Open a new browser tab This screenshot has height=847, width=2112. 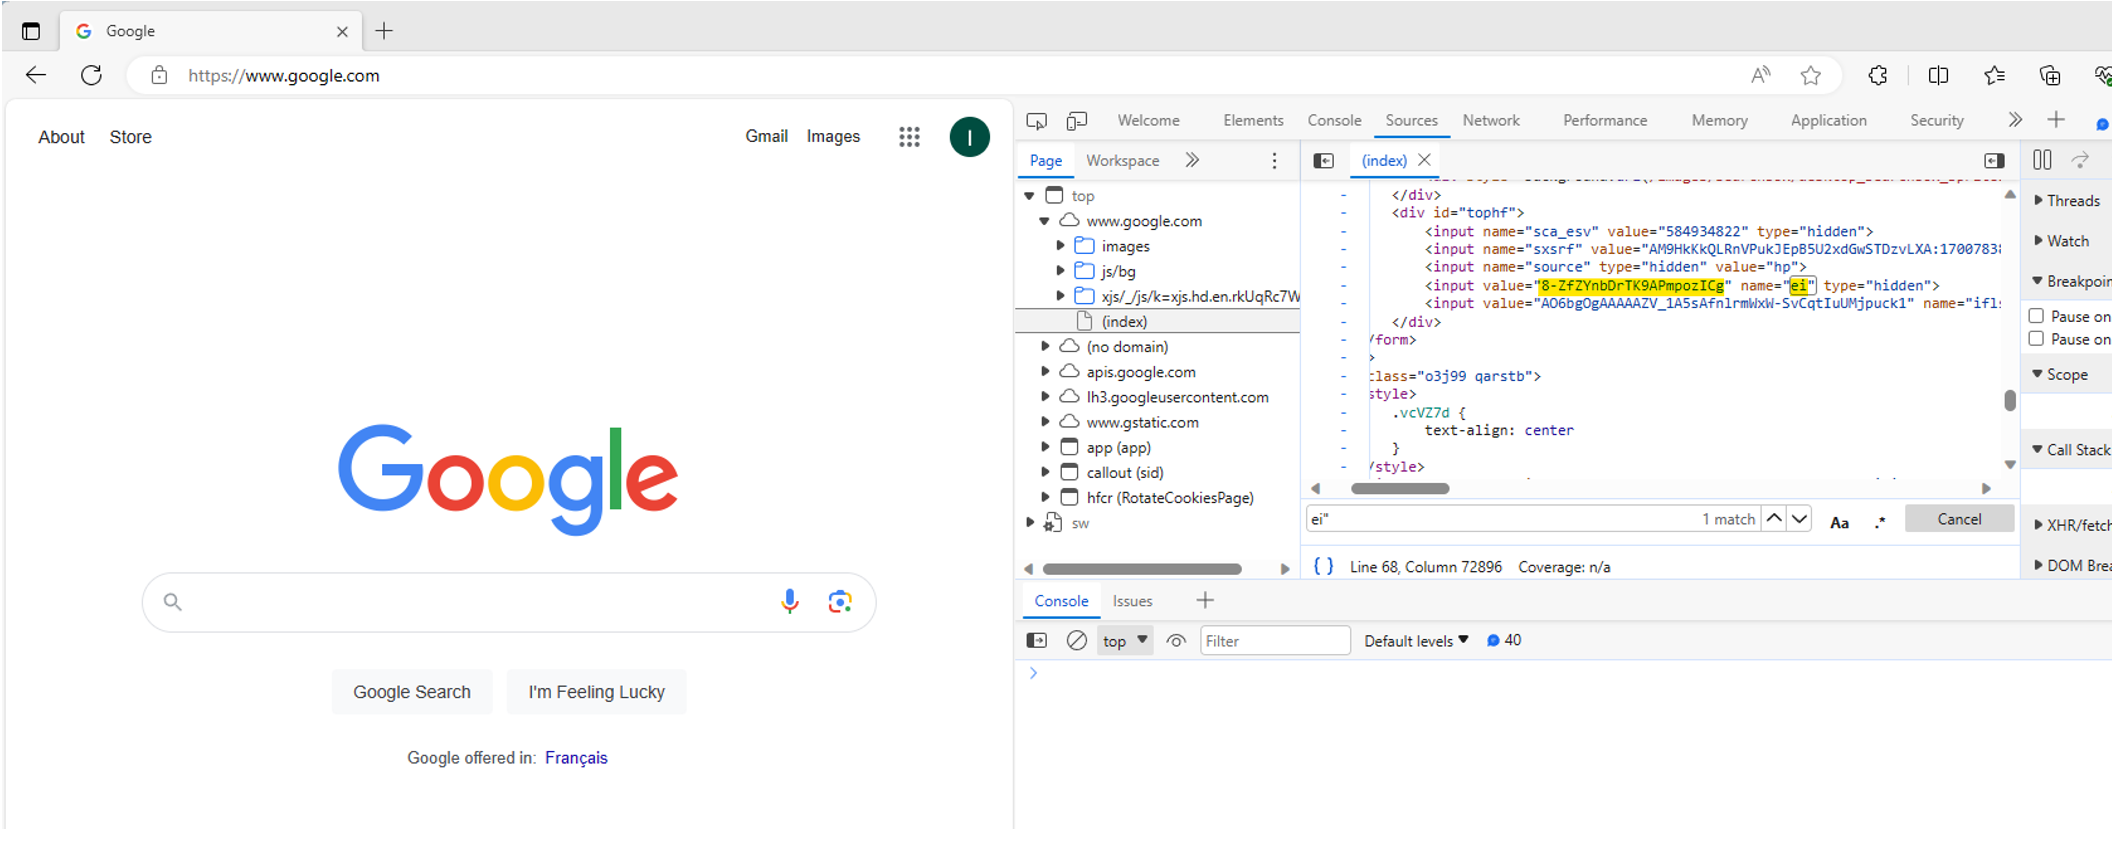pyautogui.click(x=384, y=31)
